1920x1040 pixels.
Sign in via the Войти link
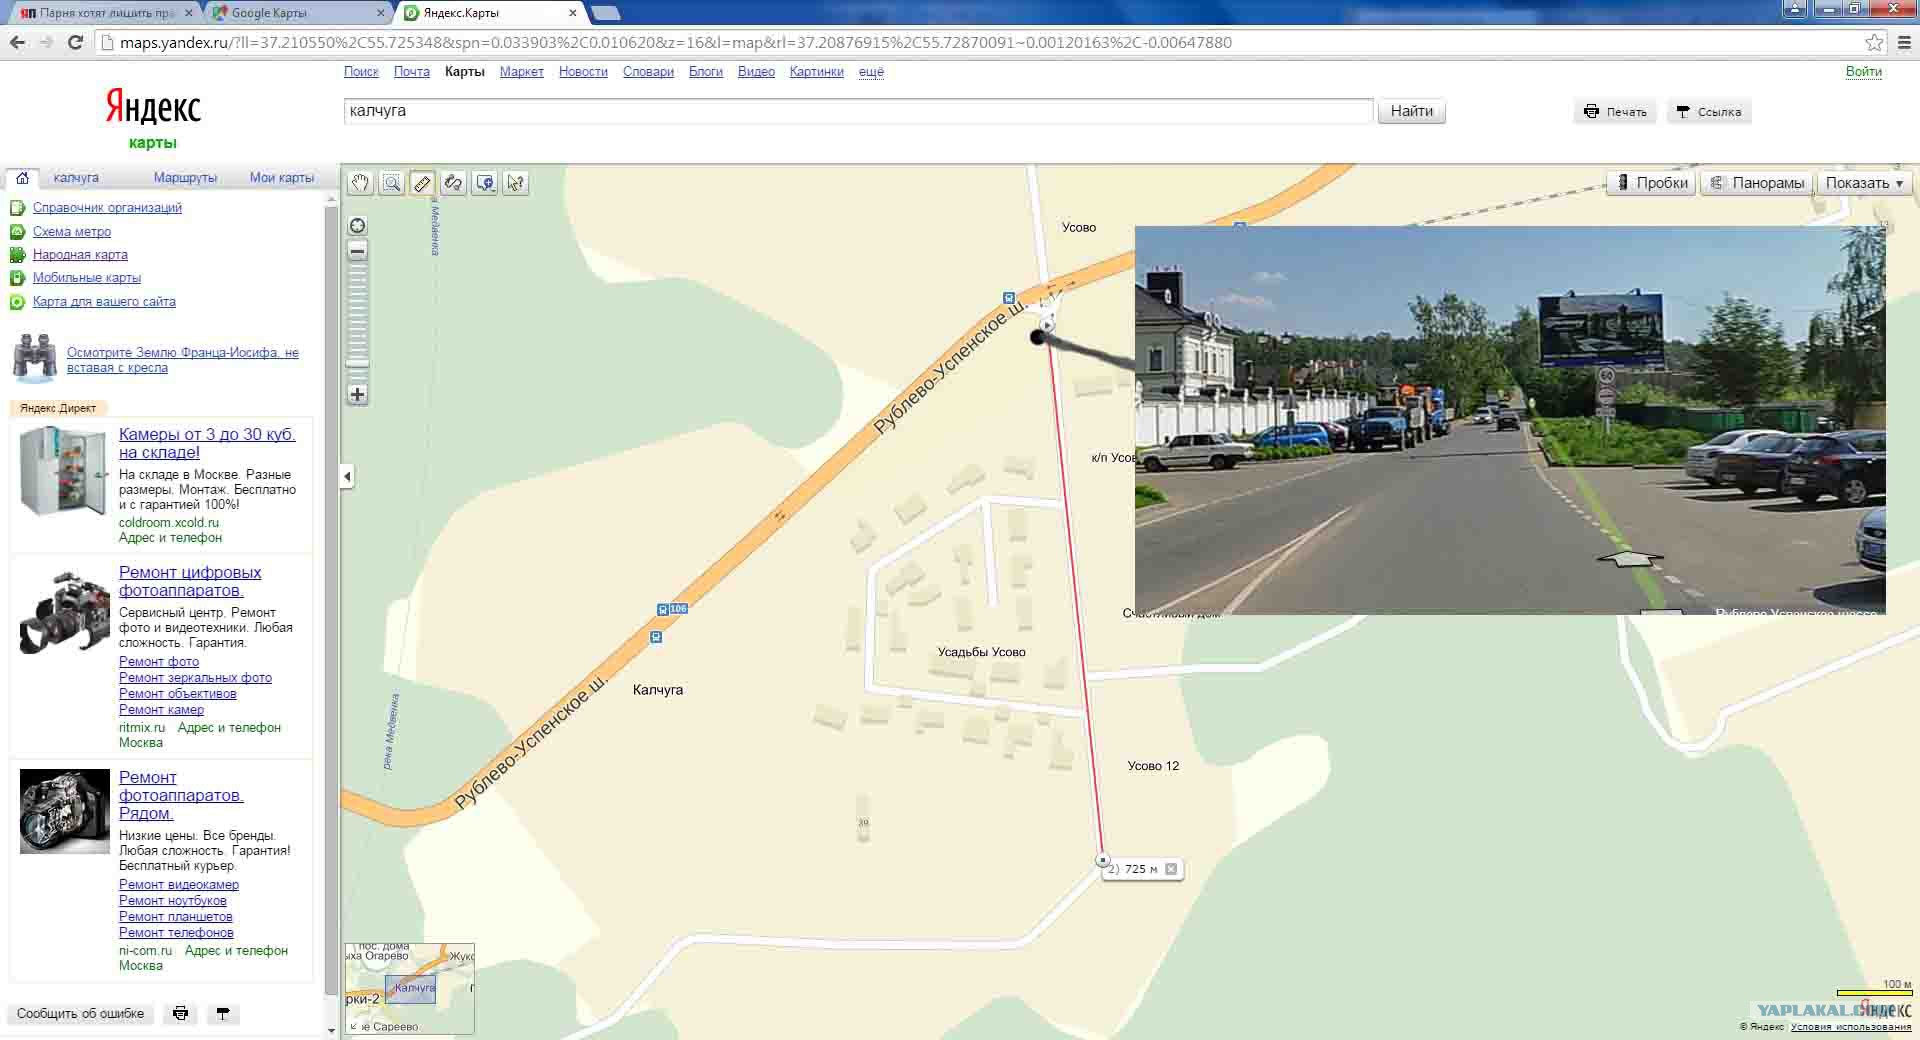[x=1863, y=72]
